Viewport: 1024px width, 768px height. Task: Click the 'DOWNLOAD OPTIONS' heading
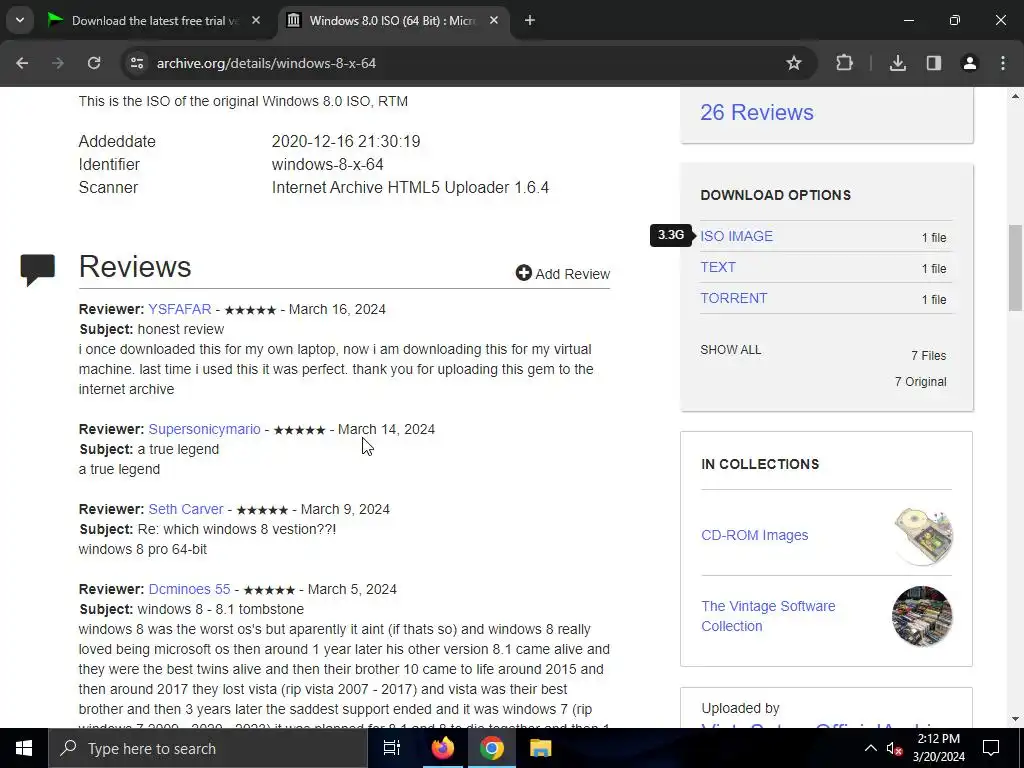(x=776, y=195)
